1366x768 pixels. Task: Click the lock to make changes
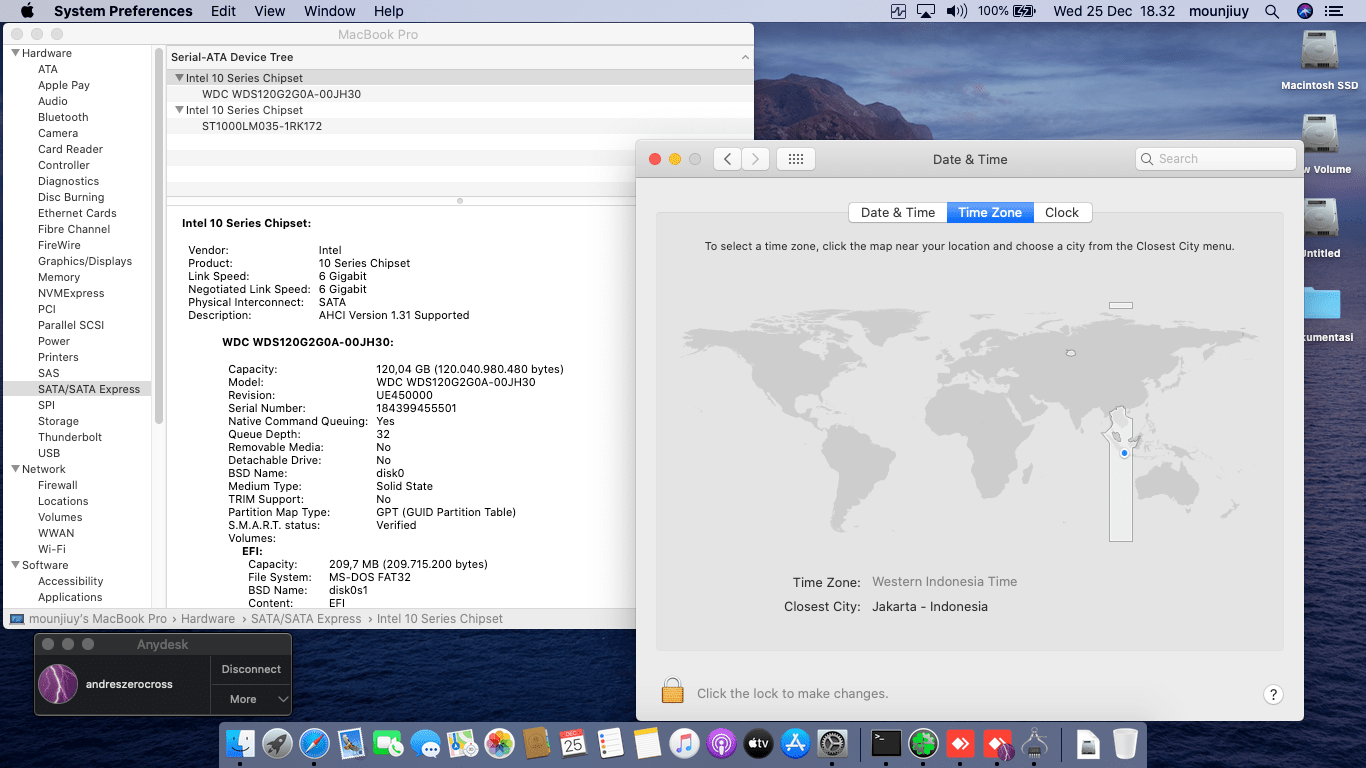[672, 691]
